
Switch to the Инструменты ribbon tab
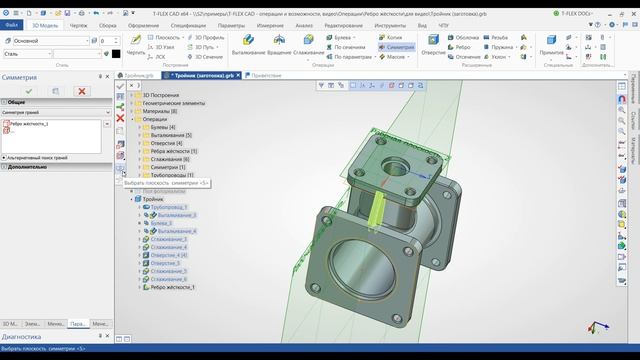coord(390,25)
